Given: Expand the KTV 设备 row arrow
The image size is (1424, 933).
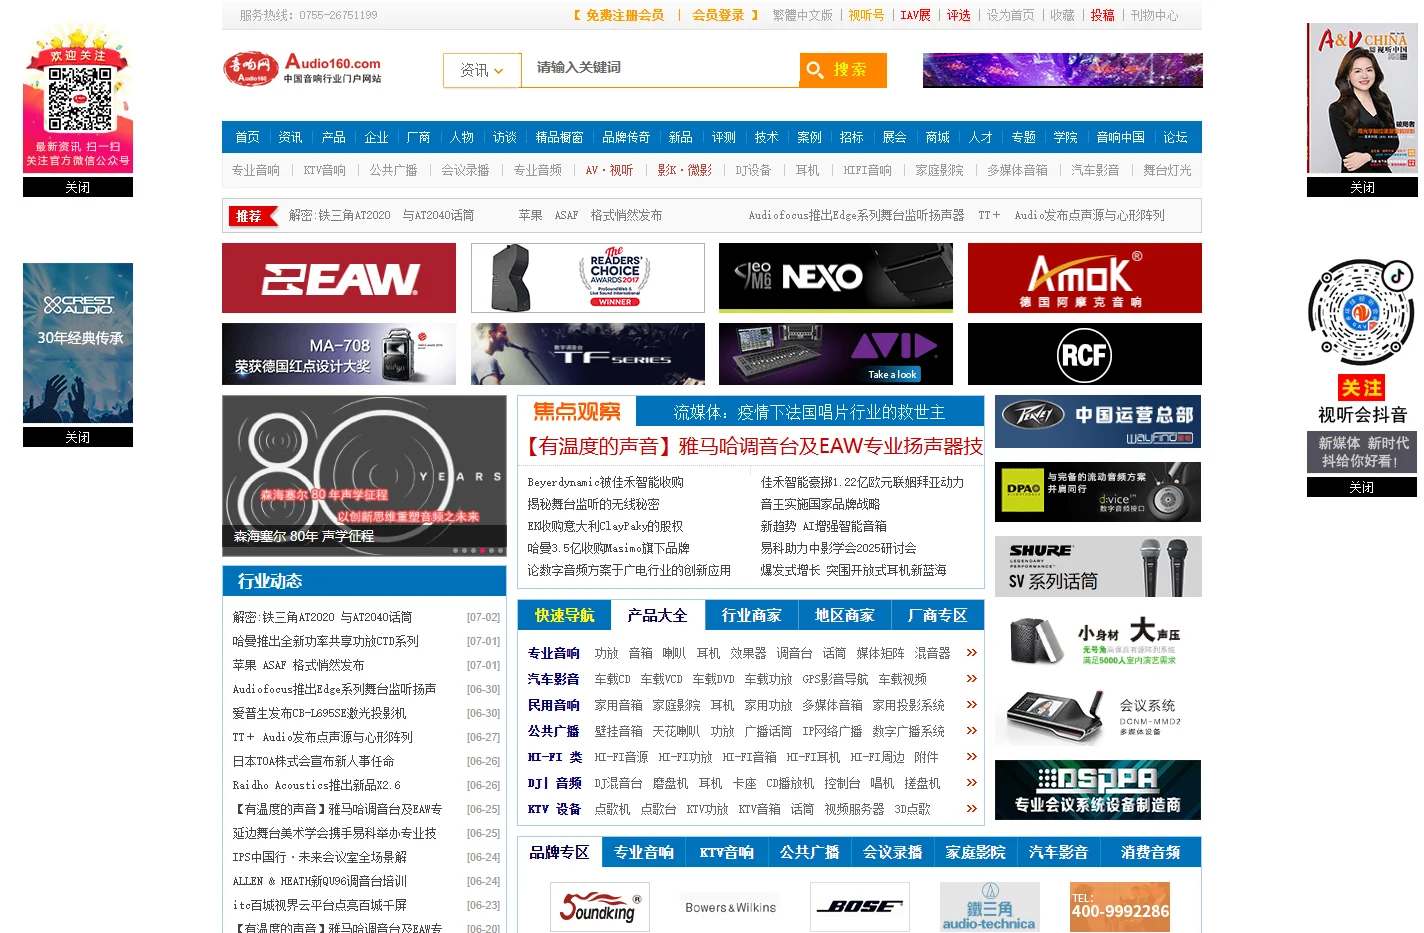Looking at the screenshot, I should tap(971, 809).
